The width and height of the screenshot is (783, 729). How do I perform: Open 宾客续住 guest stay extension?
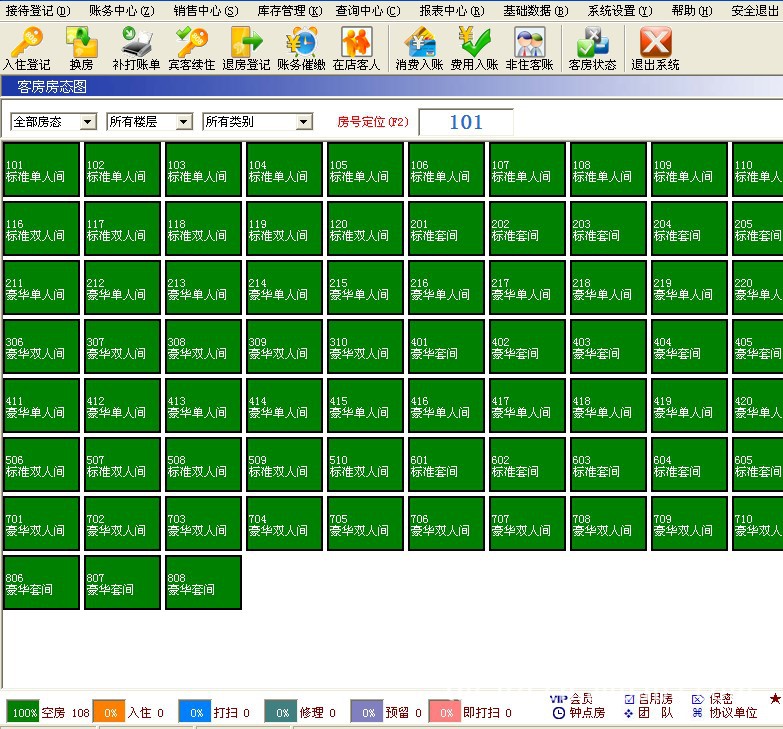(191, 48)
